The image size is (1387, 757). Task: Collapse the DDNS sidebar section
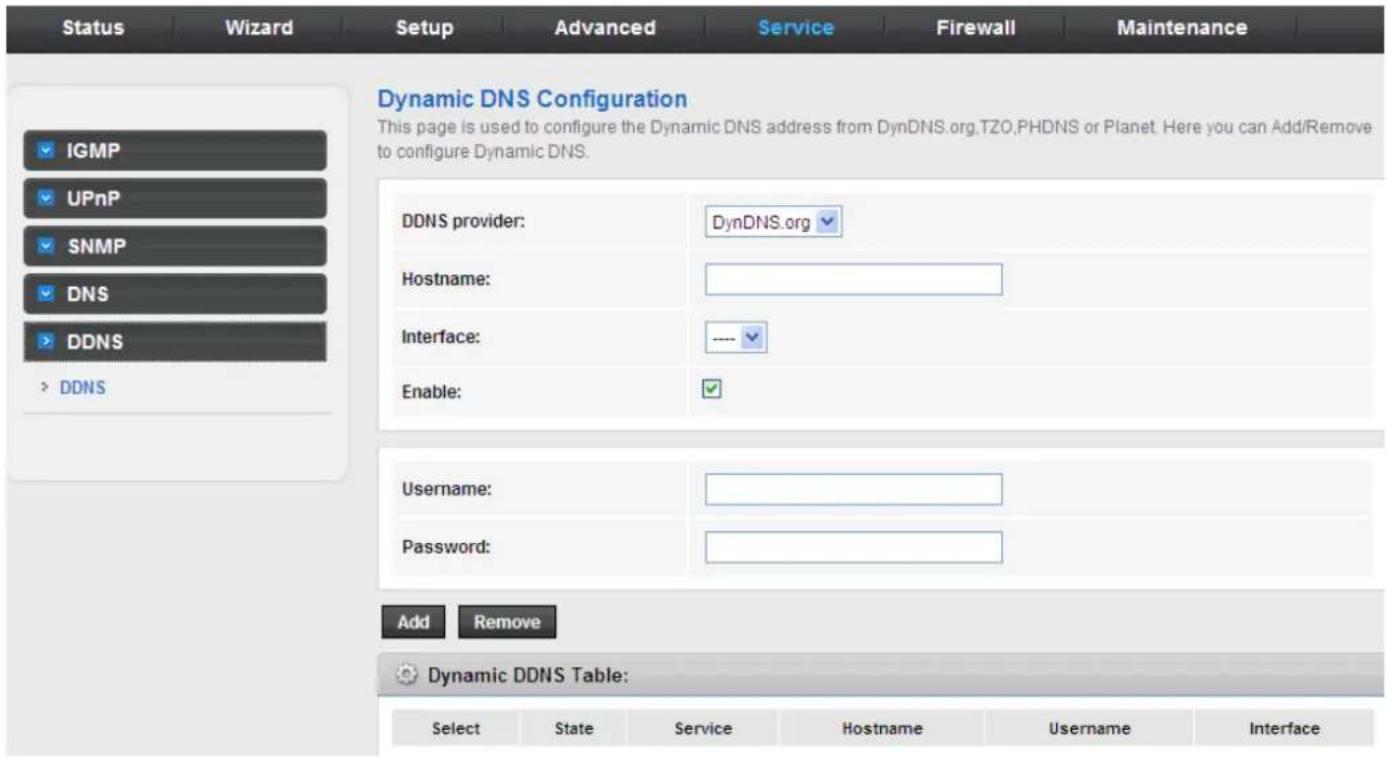tap(175, 342)
